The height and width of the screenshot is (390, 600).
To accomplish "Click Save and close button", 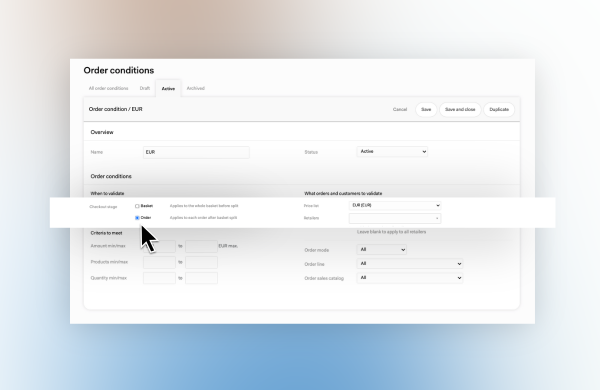I will click(460, 109).
